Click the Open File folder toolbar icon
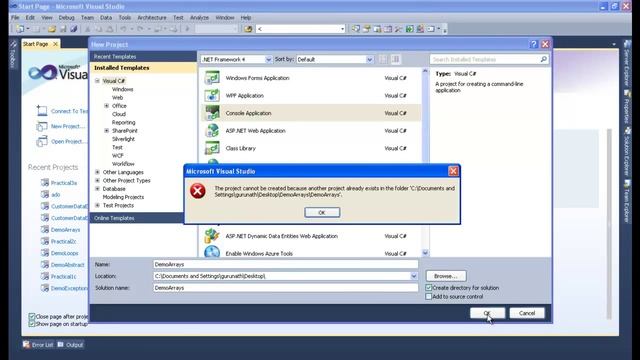Screen dimensions: 640x360 click(x=52, y=29)
